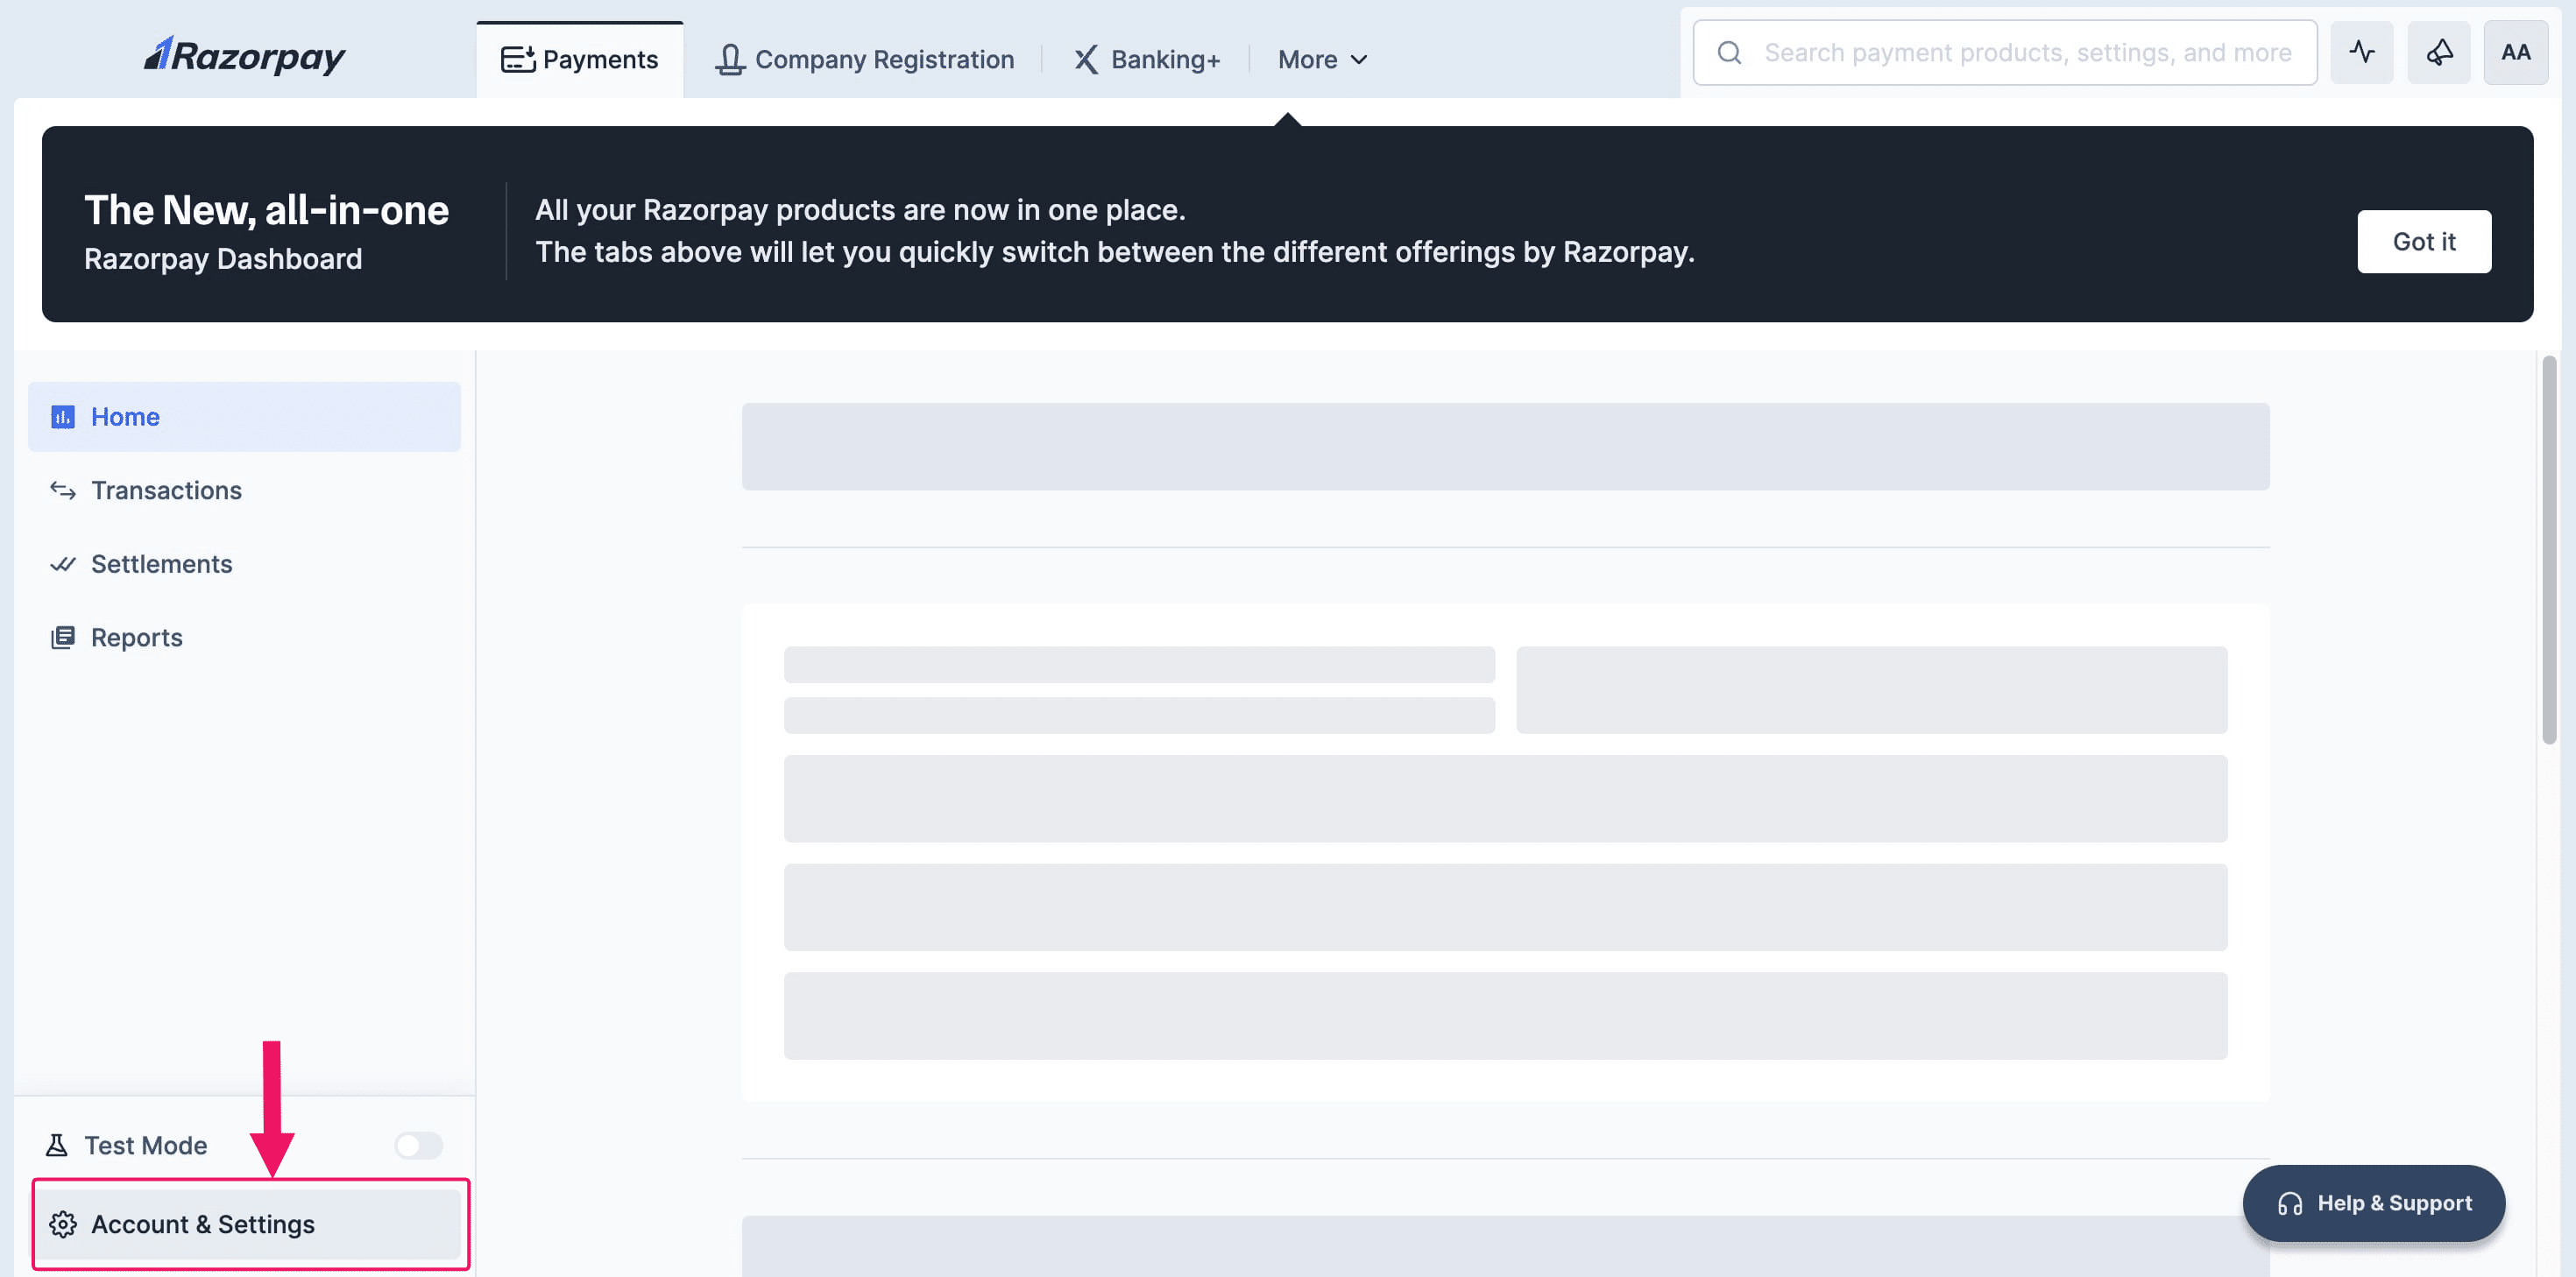Click the Razorpay logo

pyautogui.click(x=244, y=56)
